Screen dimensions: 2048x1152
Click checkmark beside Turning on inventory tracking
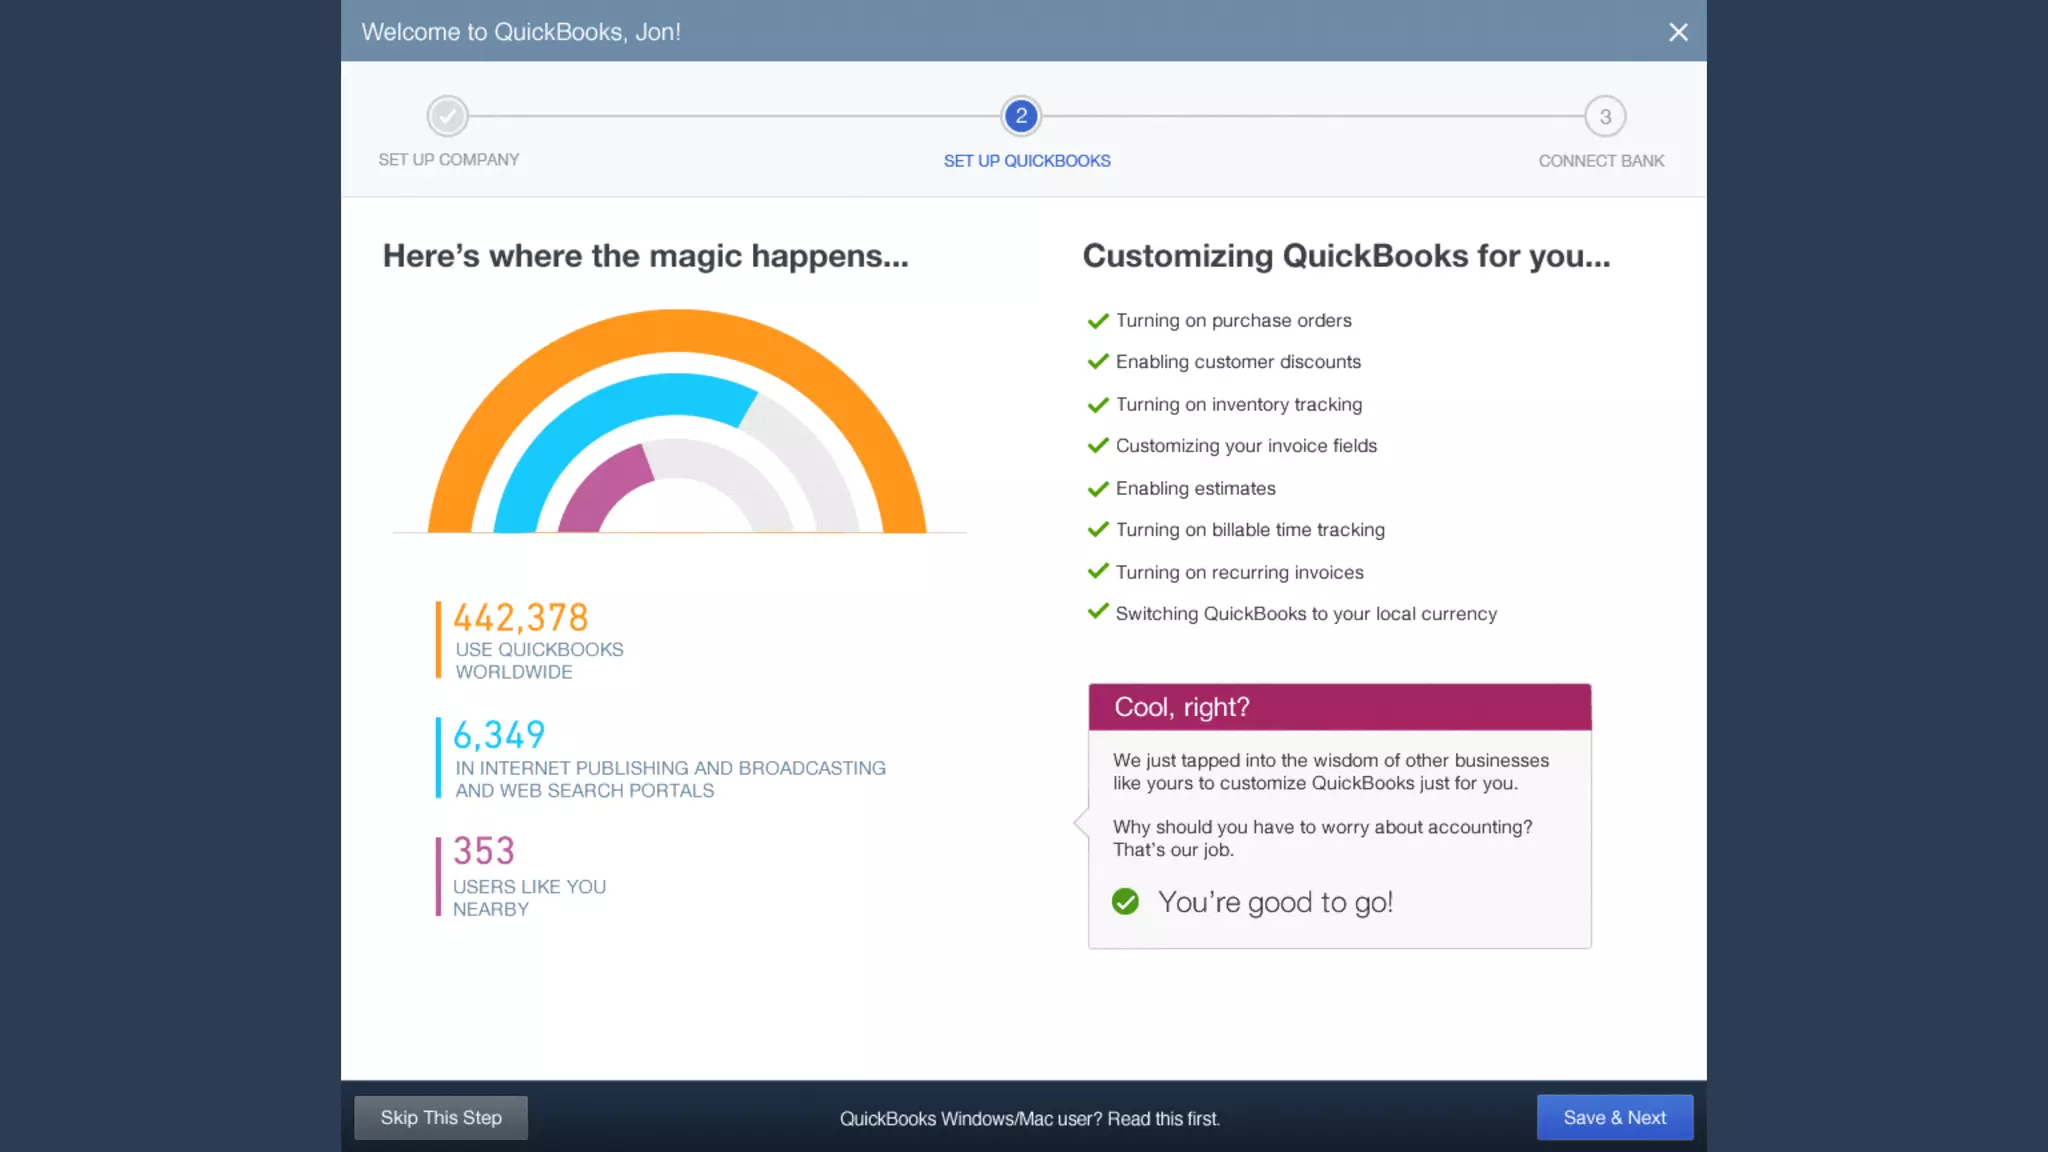[1098, 404]
